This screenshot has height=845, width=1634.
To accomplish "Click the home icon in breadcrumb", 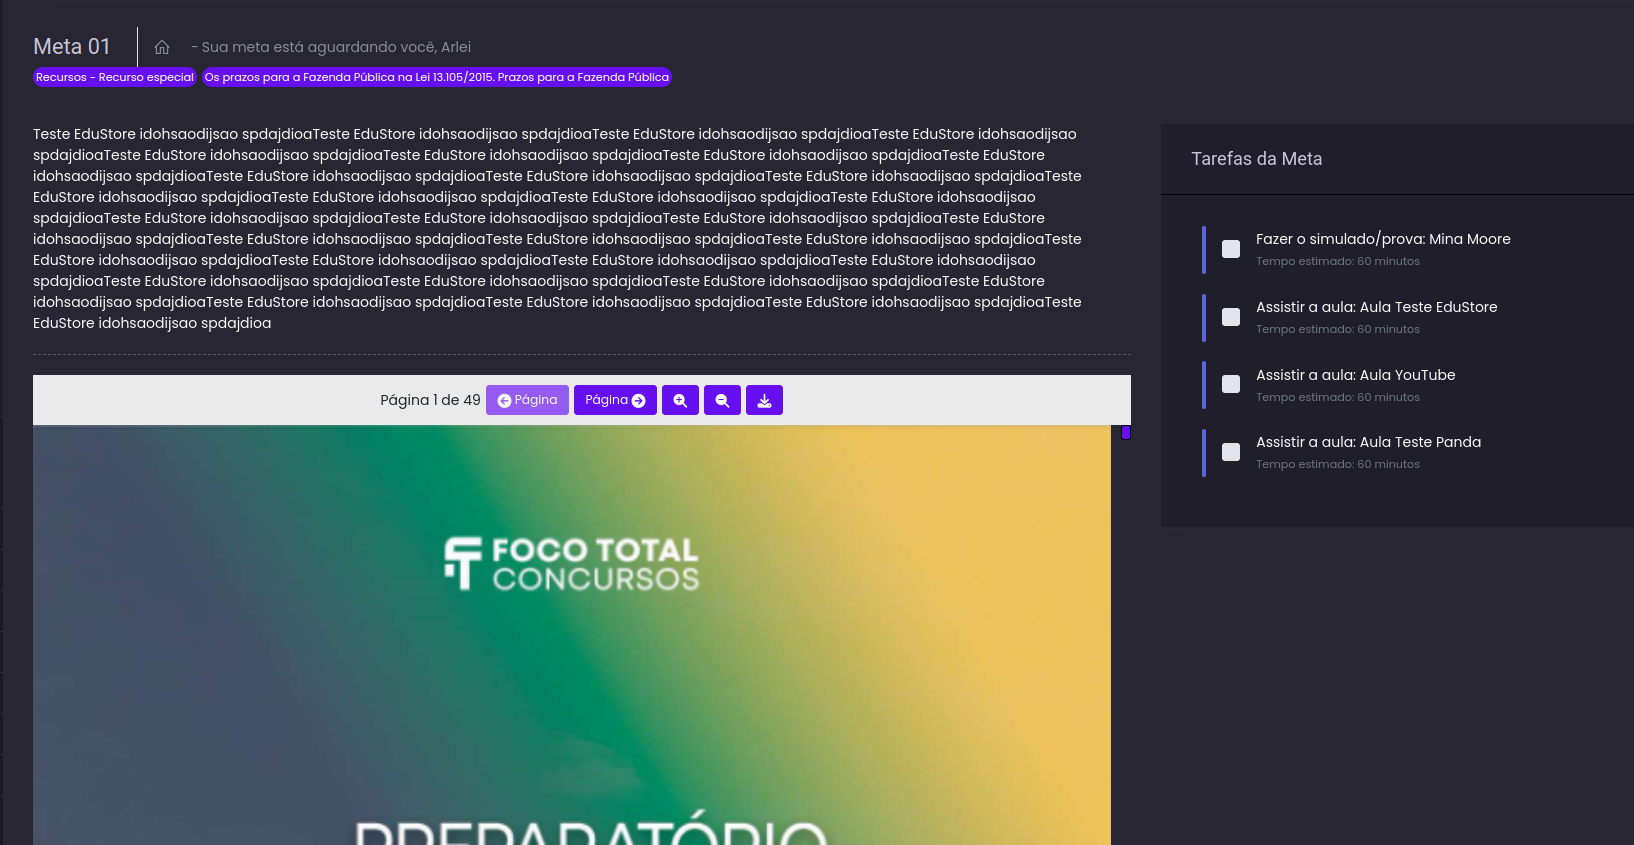I will [x=162, y=47].
